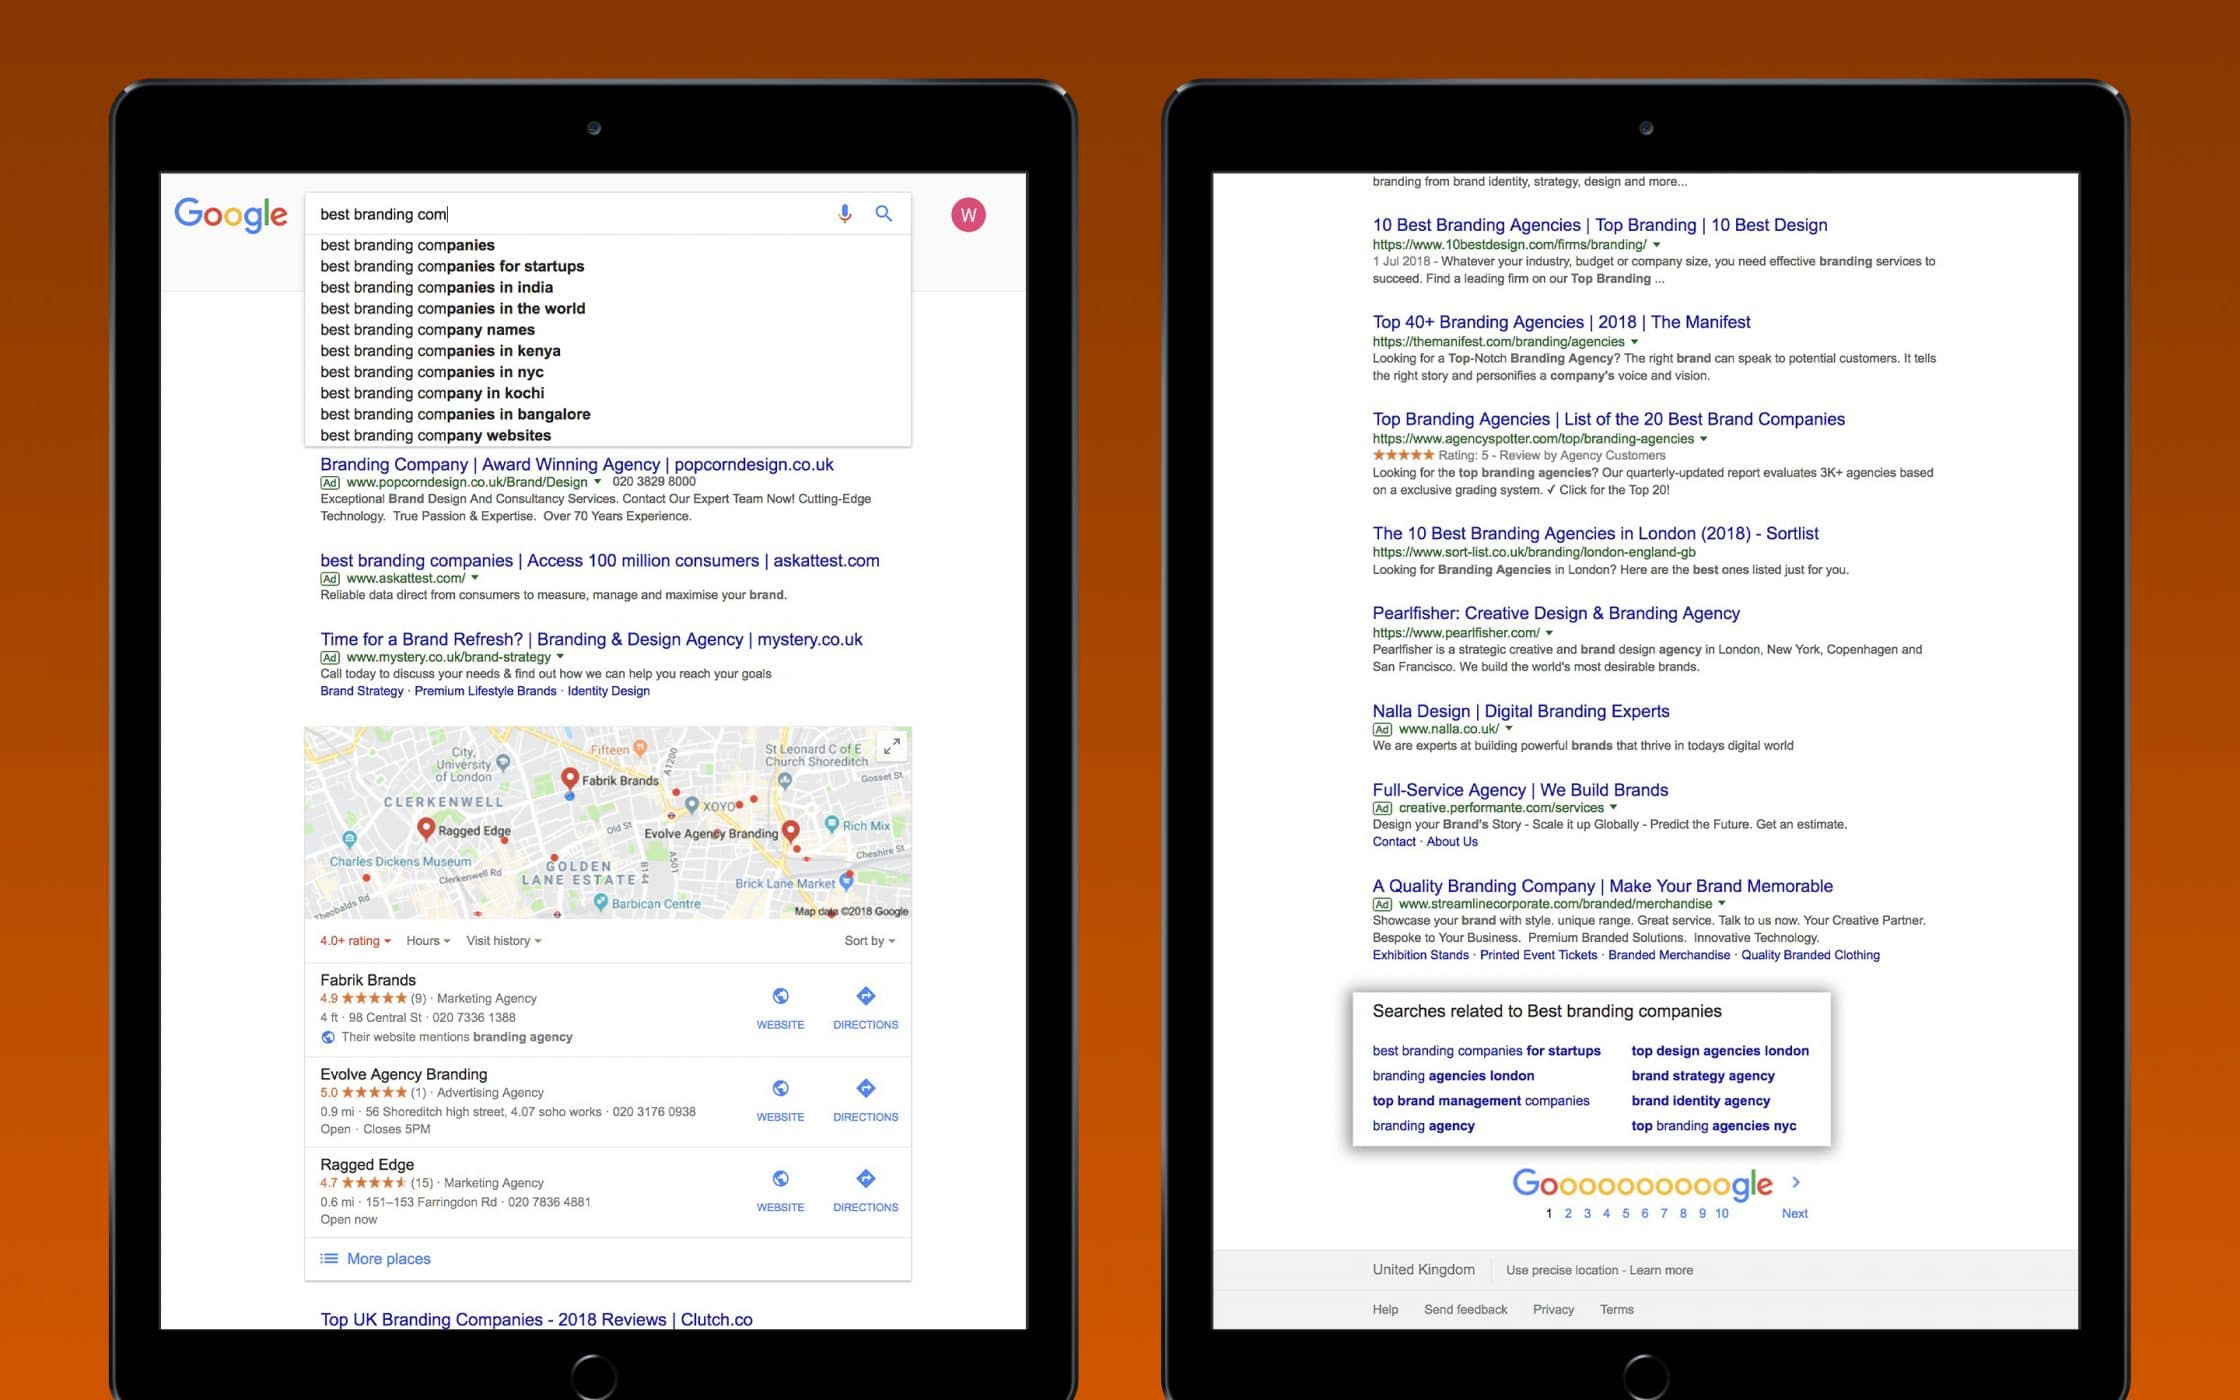This screenshot has width=2240, height=1400.
Task: Open 'Time for a Brand Refresh?' ad link
Action: click(591, 639)
